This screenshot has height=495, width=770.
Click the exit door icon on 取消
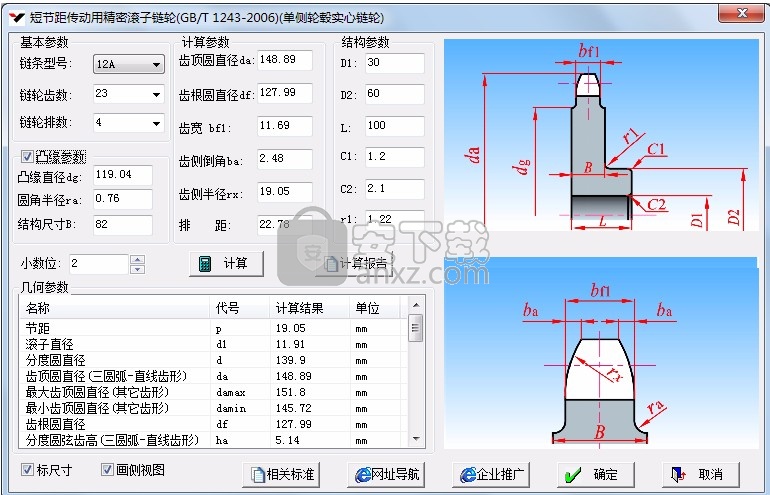click(678, 475)
